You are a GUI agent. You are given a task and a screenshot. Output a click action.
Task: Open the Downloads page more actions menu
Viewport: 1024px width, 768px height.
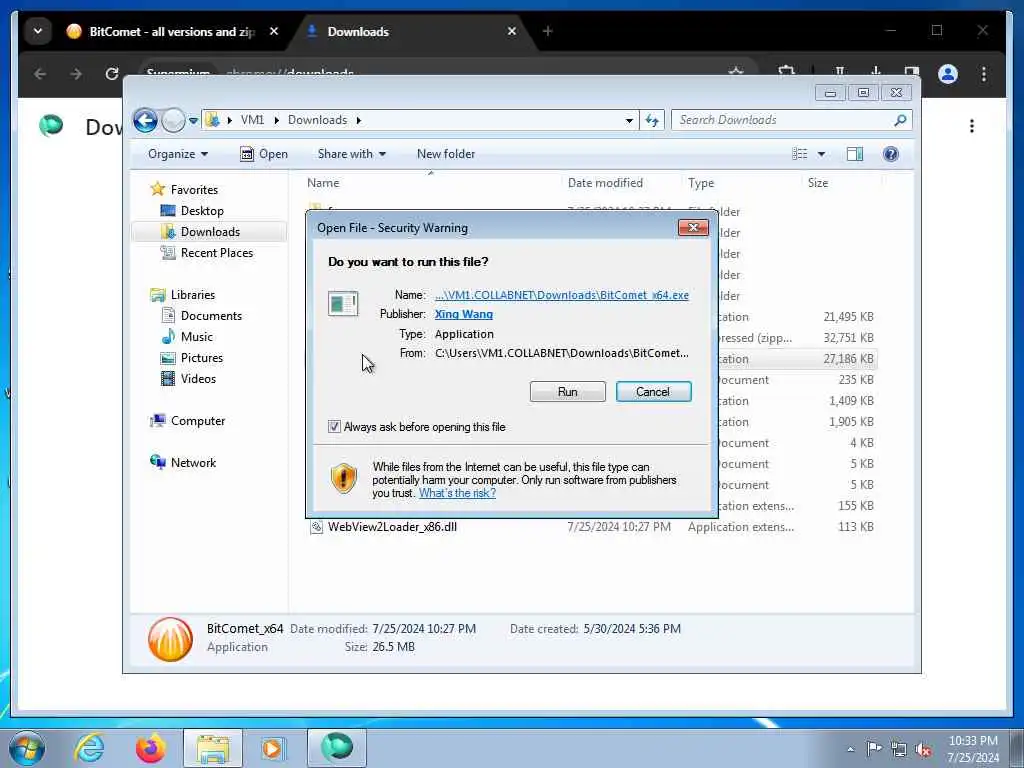click(972, 126)
